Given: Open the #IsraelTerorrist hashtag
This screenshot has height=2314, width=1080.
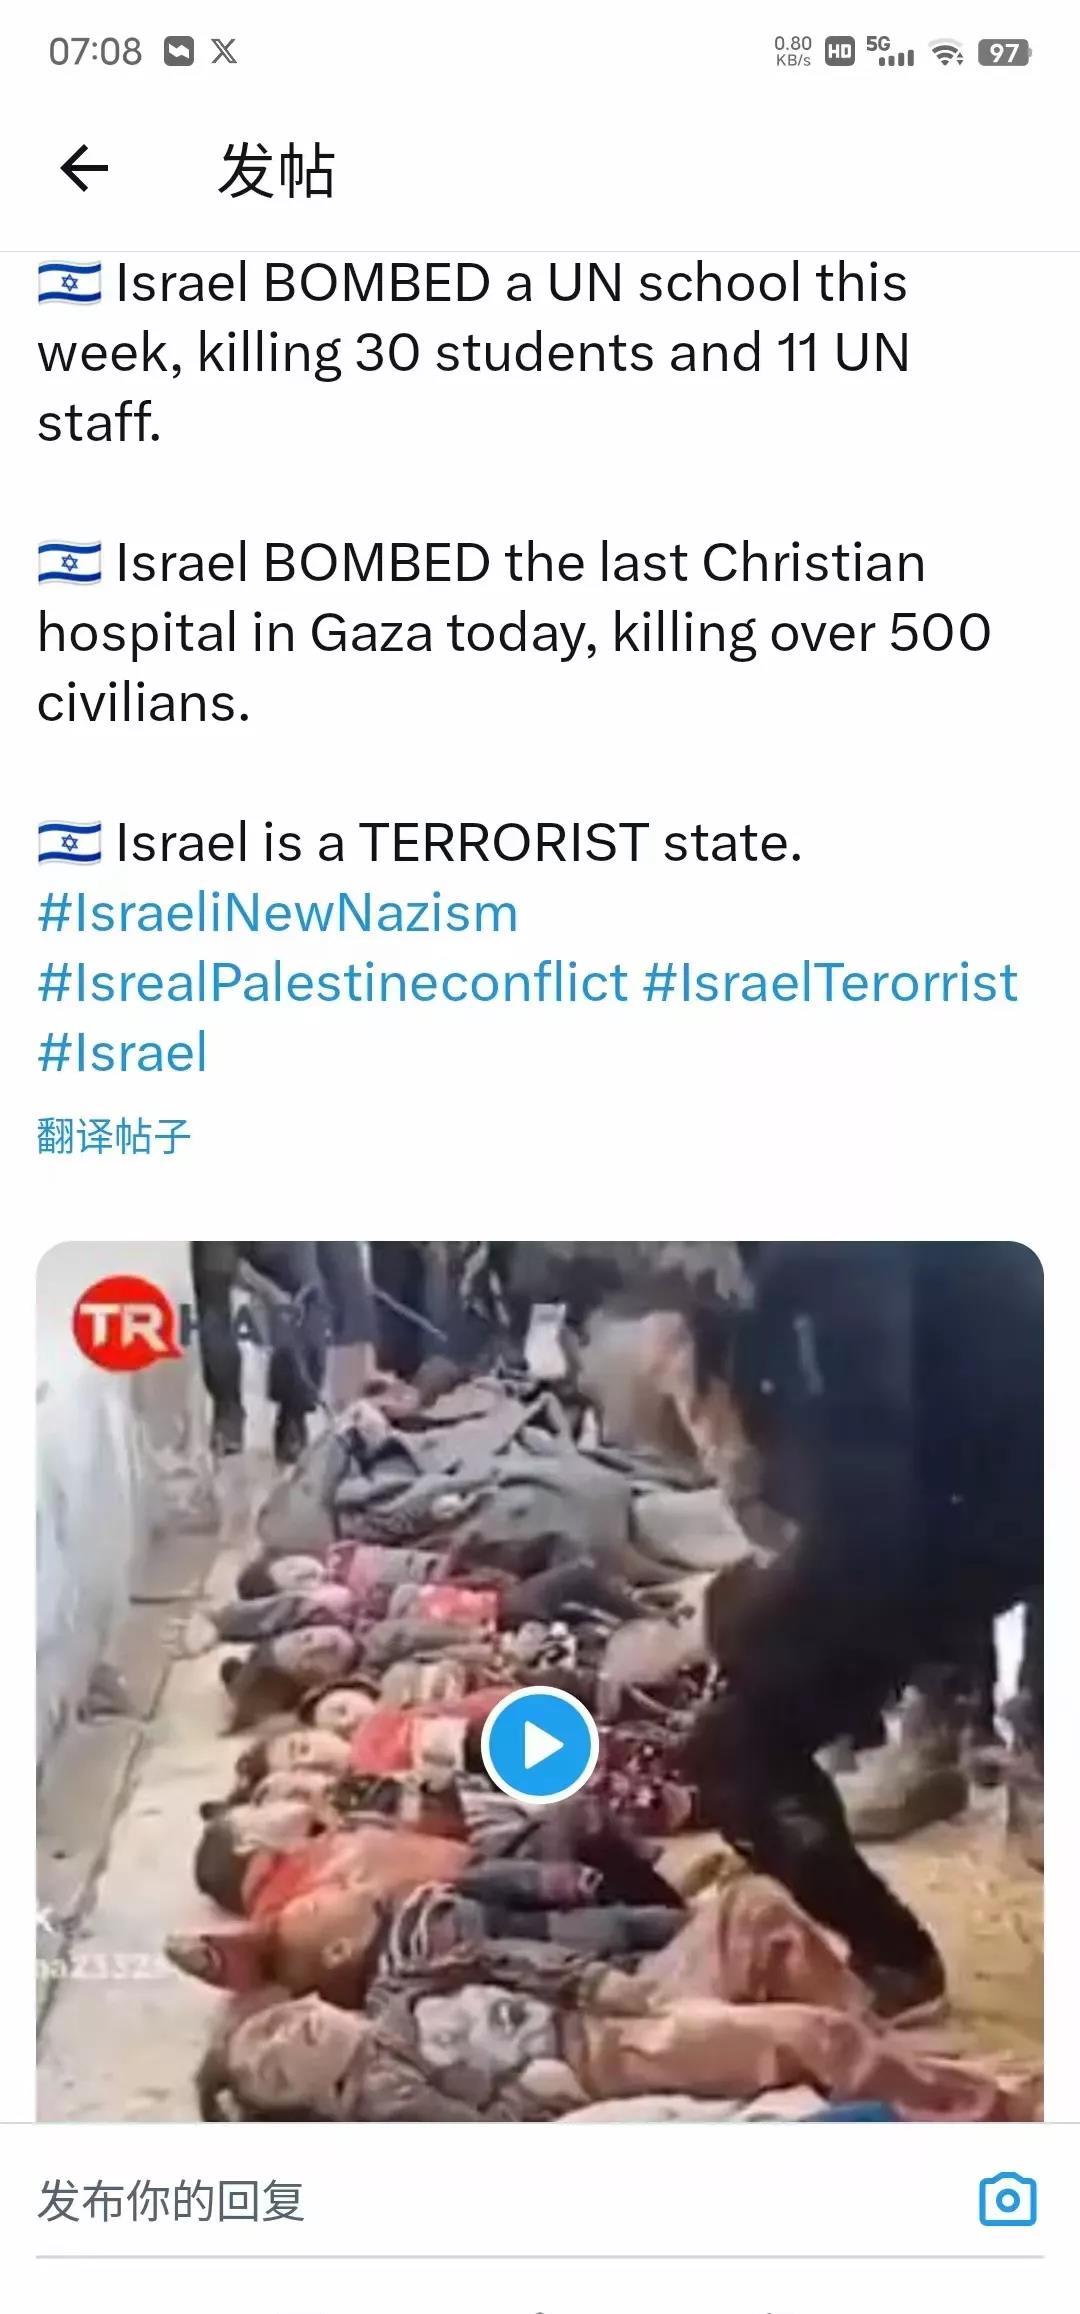Looking at the screenshot, I should click(830, 983).
